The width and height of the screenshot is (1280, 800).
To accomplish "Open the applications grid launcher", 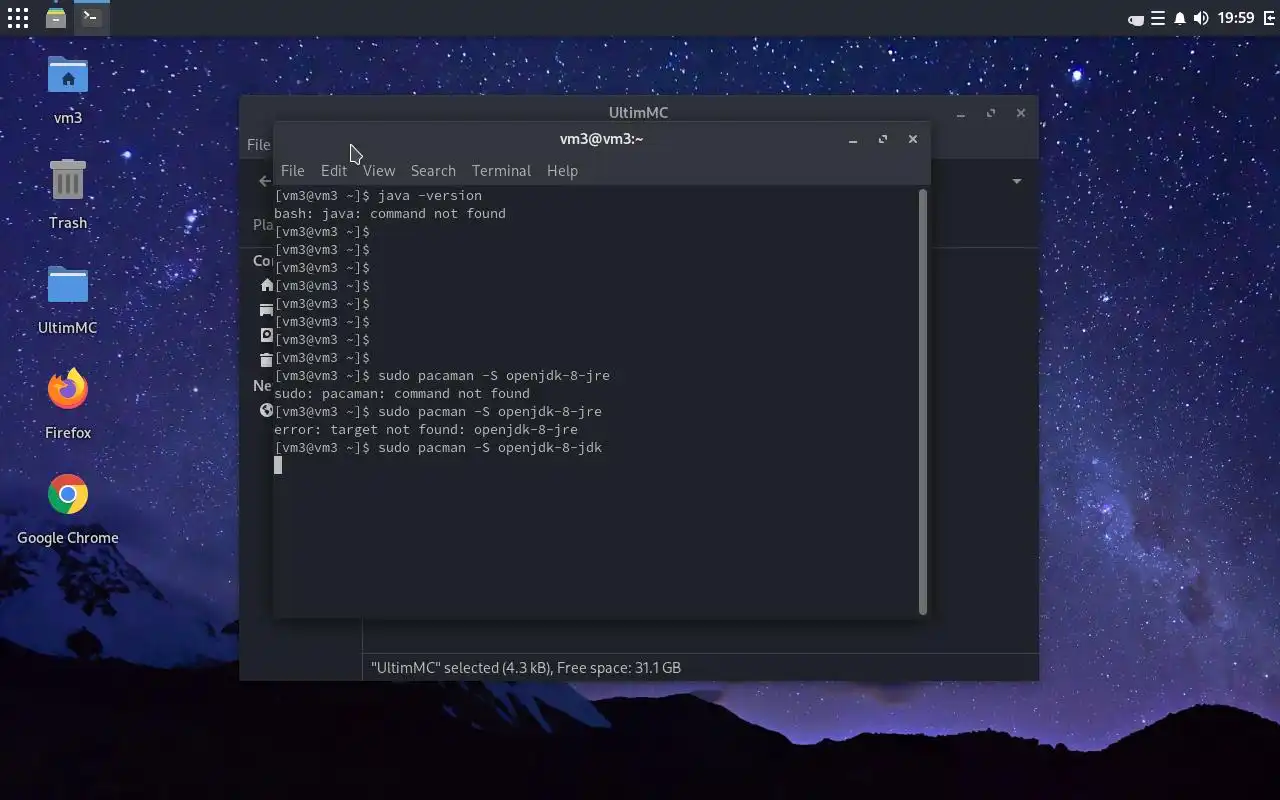I will (x=18, y=17).
